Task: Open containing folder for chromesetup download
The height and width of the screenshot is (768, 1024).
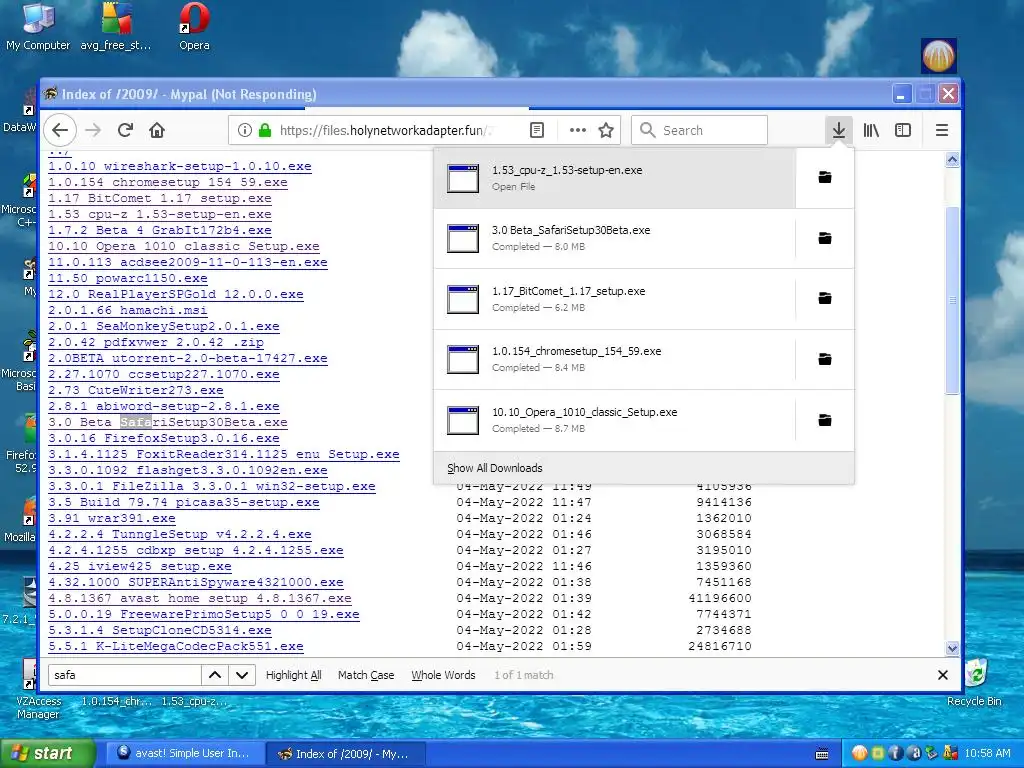Action: (825, 359)
